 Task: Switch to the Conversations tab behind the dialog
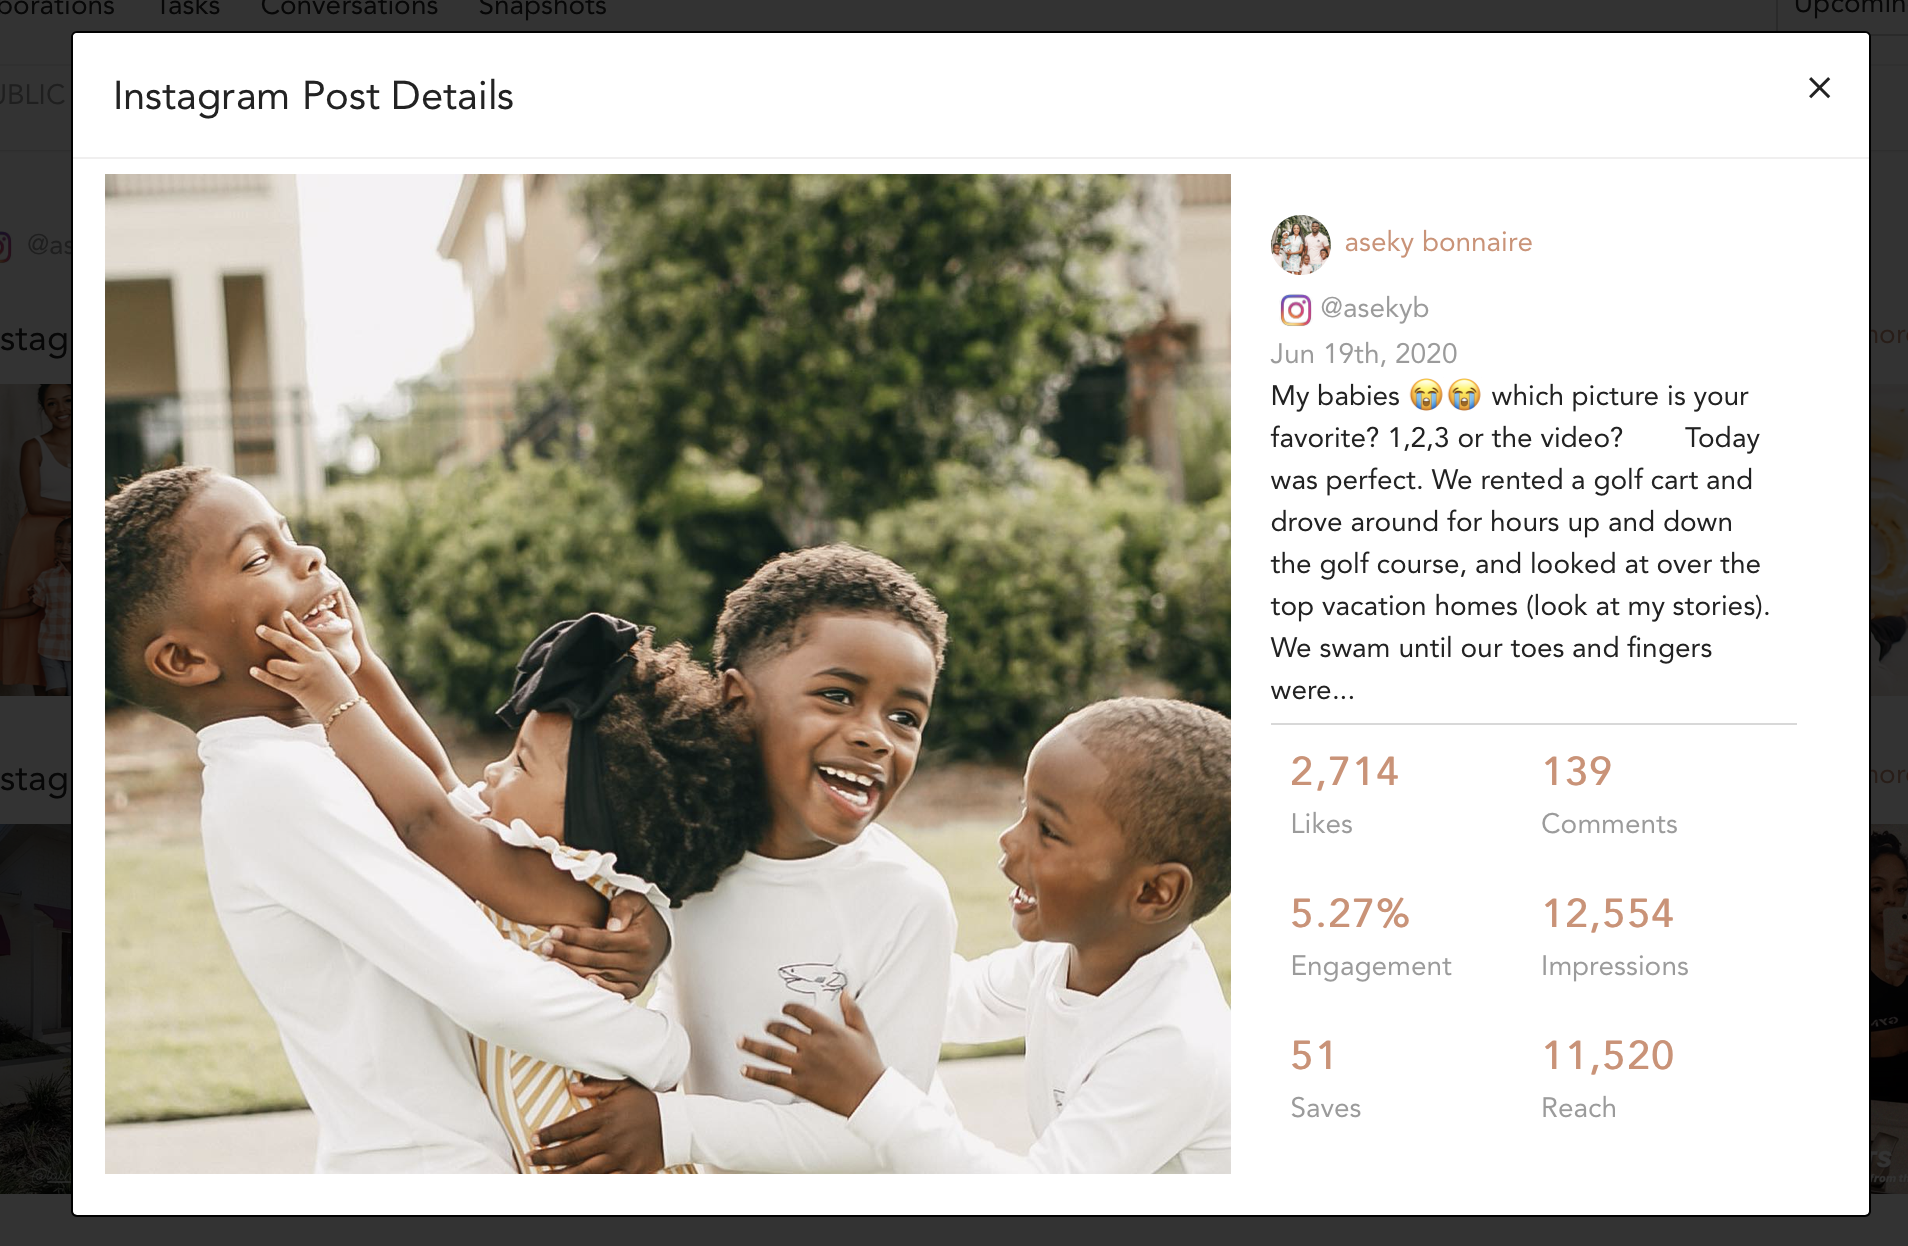(x=349, y=8)
